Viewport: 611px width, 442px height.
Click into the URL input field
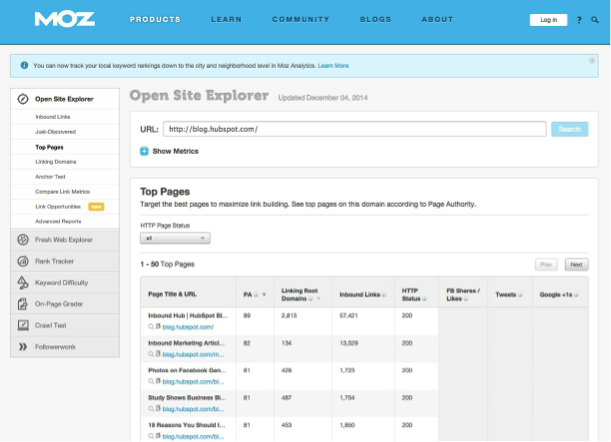[x=355, y=129]
